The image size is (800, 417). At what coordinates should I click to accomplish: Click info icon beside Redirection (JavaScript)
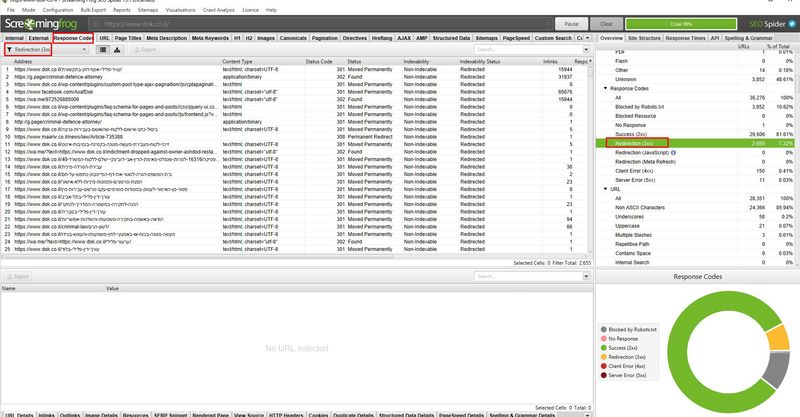(673, 153)
